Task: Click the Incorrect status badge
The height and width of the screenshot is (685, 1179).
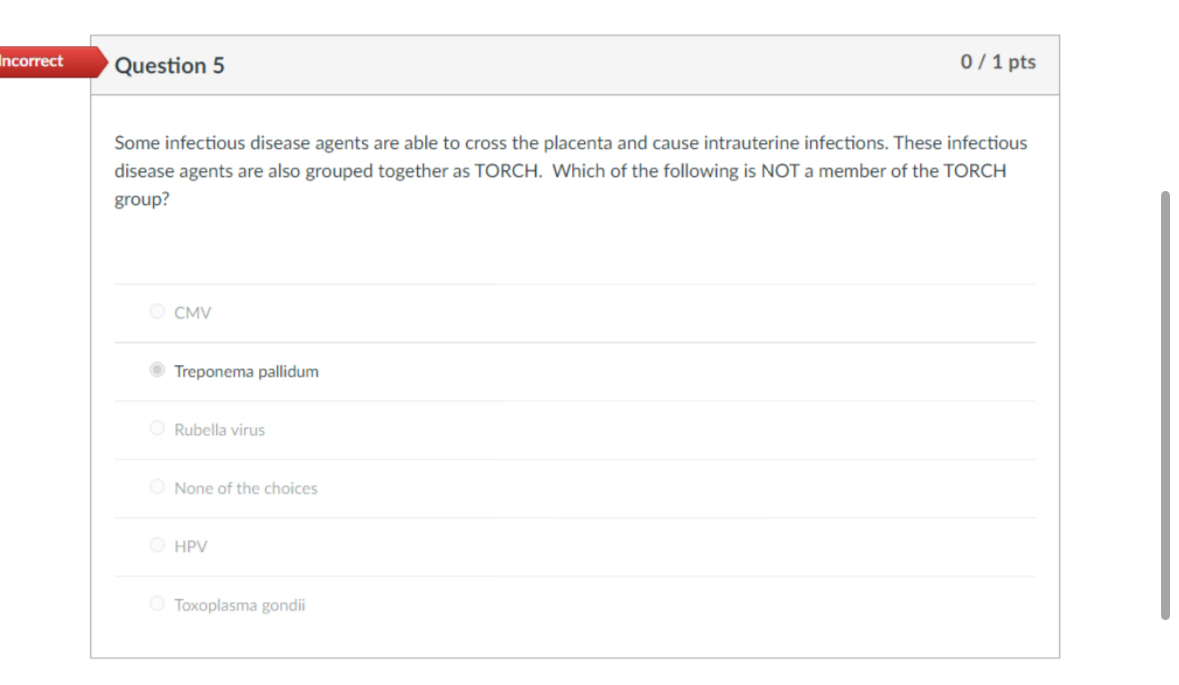Action: 40,61
